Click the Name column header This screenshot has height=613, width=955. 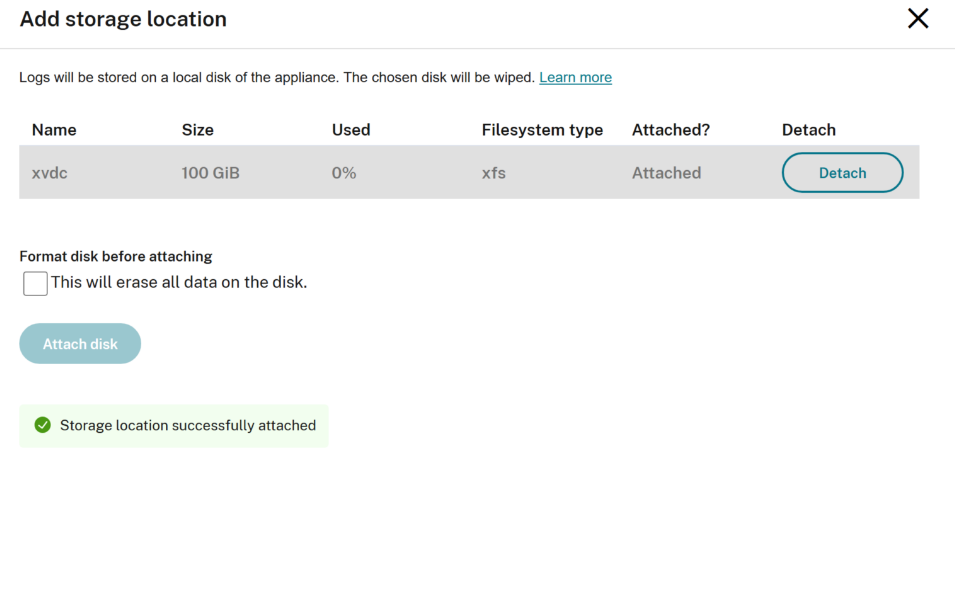(x=54, y=130)
